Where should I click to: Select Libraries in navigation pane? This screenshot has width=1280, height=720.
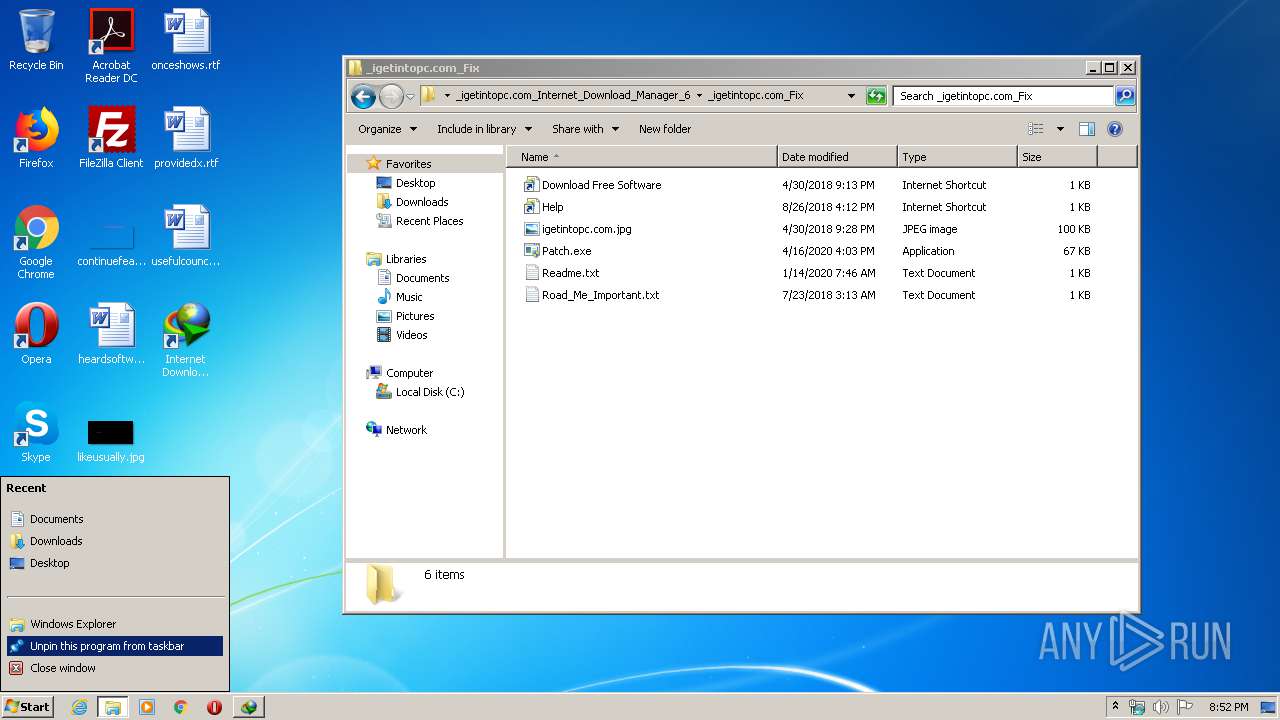click(406, 259)
